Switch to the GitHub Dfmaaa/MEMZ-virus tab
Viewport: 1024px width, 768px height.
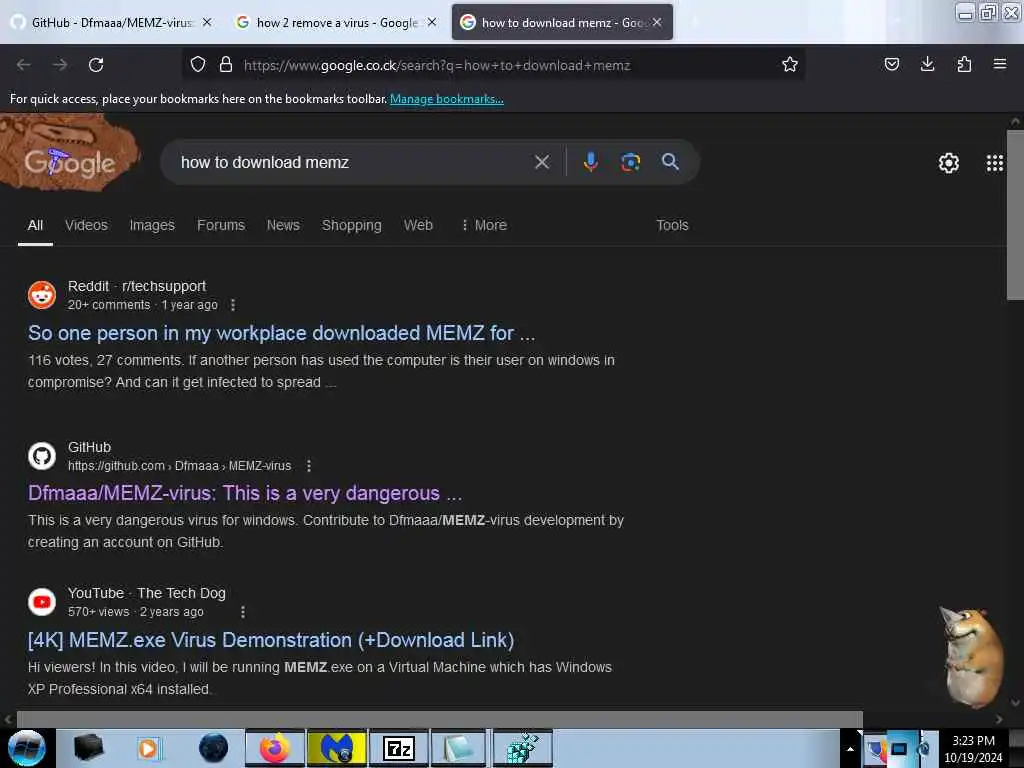coord(111,22)
